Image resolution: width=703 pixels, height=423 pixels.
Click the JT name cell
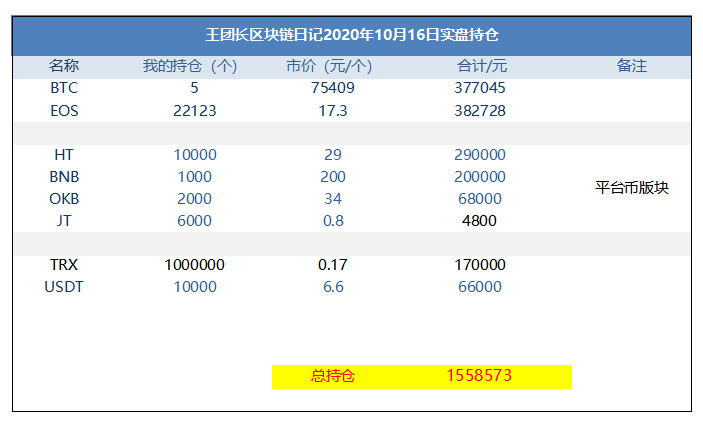click(64, 221)
